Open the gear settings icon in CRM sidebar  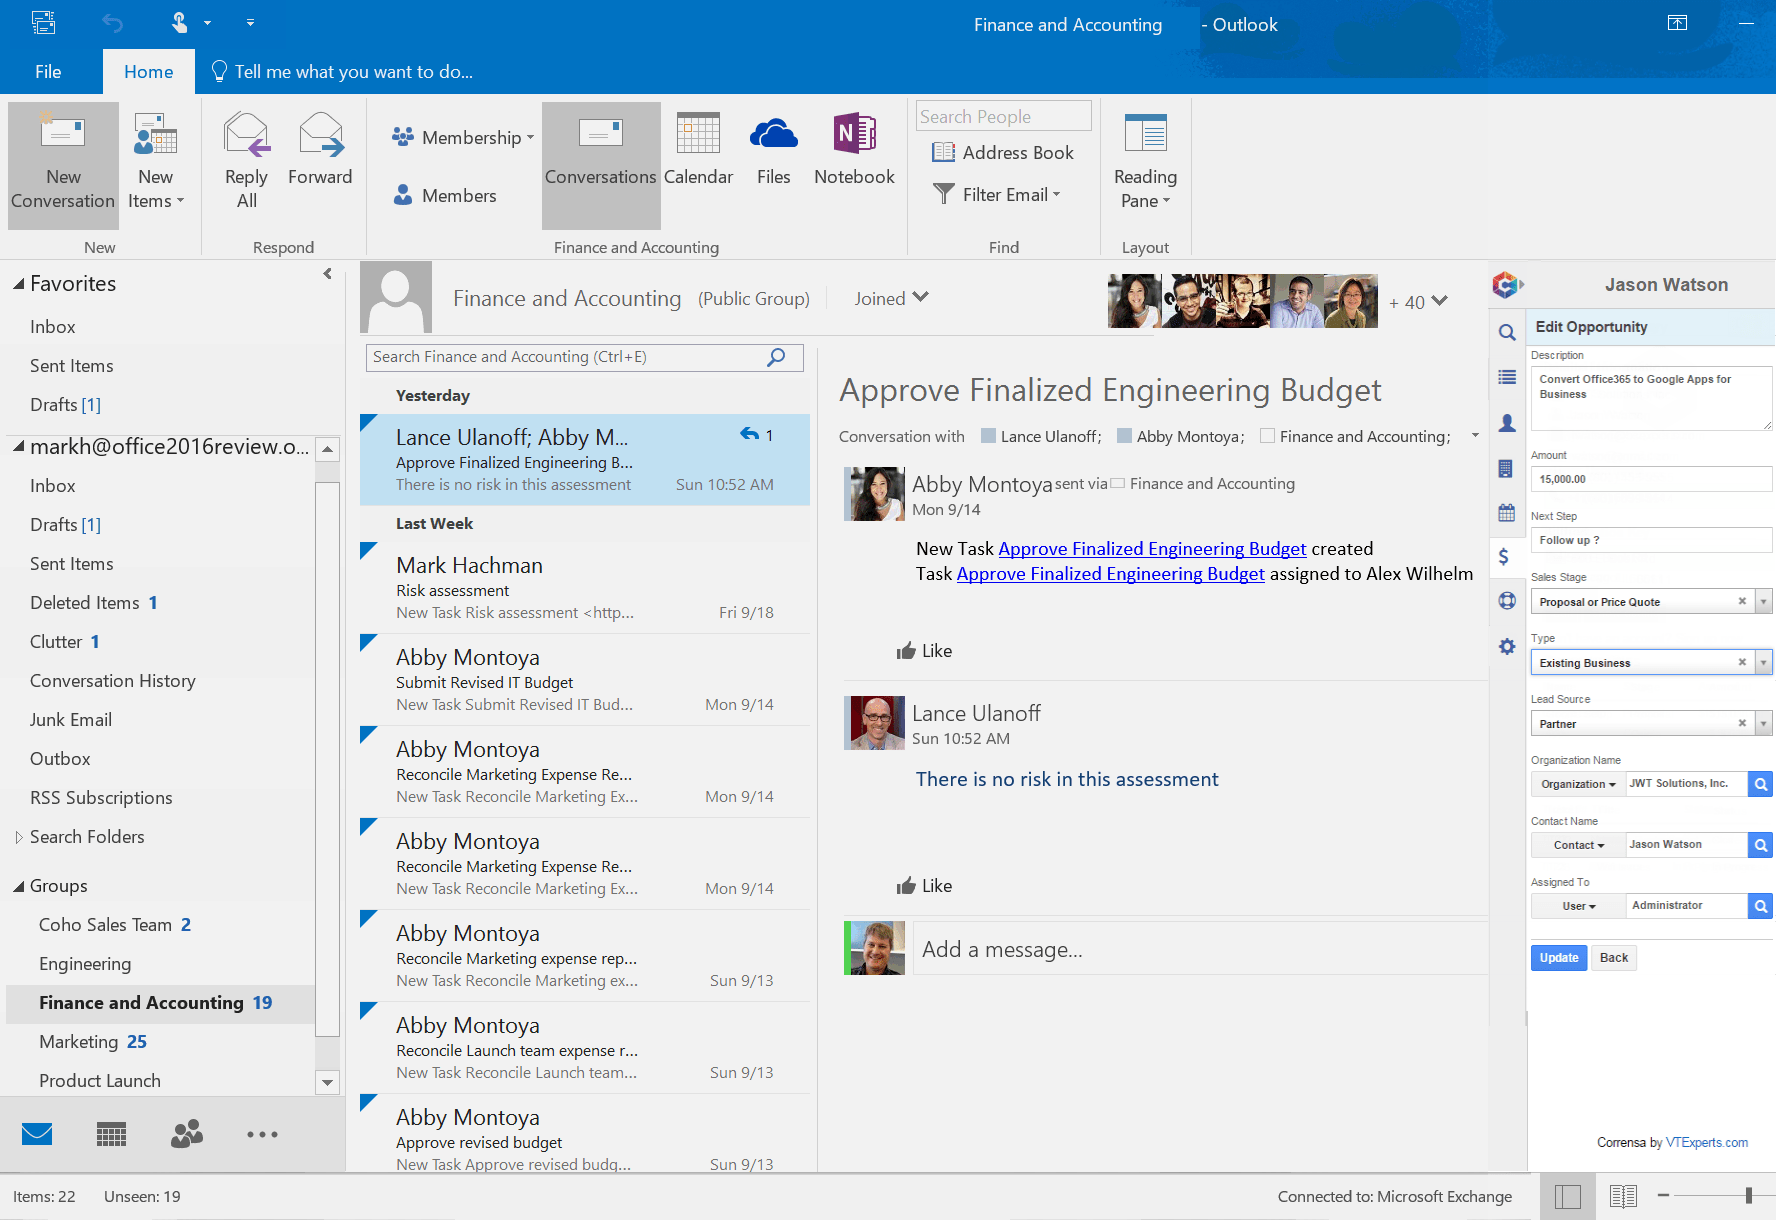coord(1507,646)
